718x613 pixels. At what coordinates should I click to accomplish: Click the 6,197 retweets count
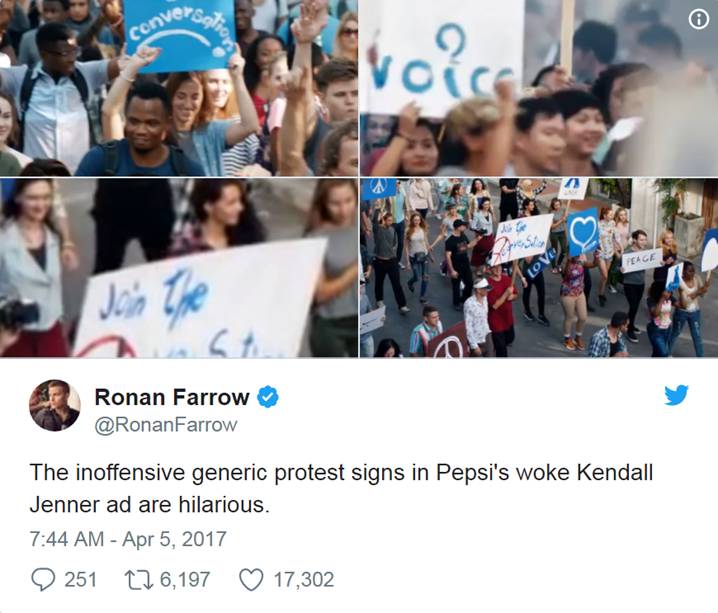click(x=185, y=580)
